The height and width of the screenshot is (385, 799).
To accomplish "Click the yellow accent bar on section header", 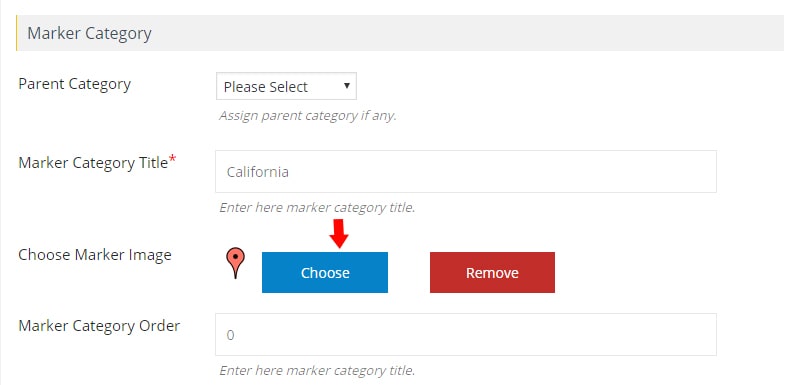I will click(x=17, y=33).
